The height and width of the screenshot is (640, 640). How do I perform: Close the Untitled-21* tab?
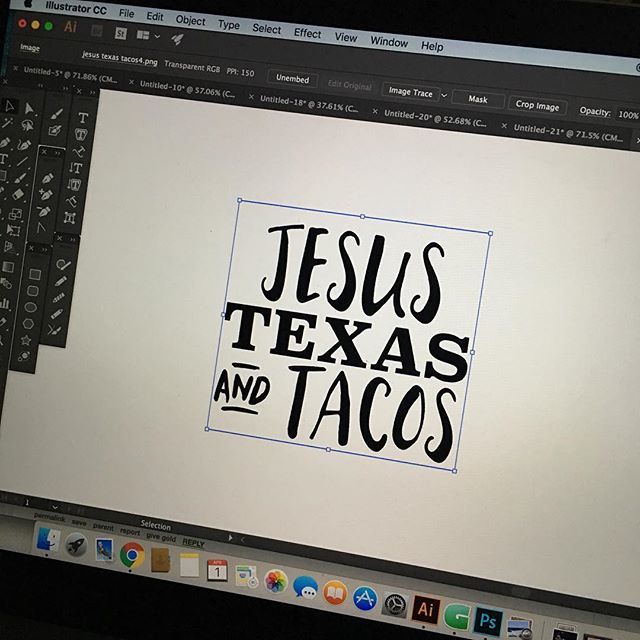coord(504,126)
